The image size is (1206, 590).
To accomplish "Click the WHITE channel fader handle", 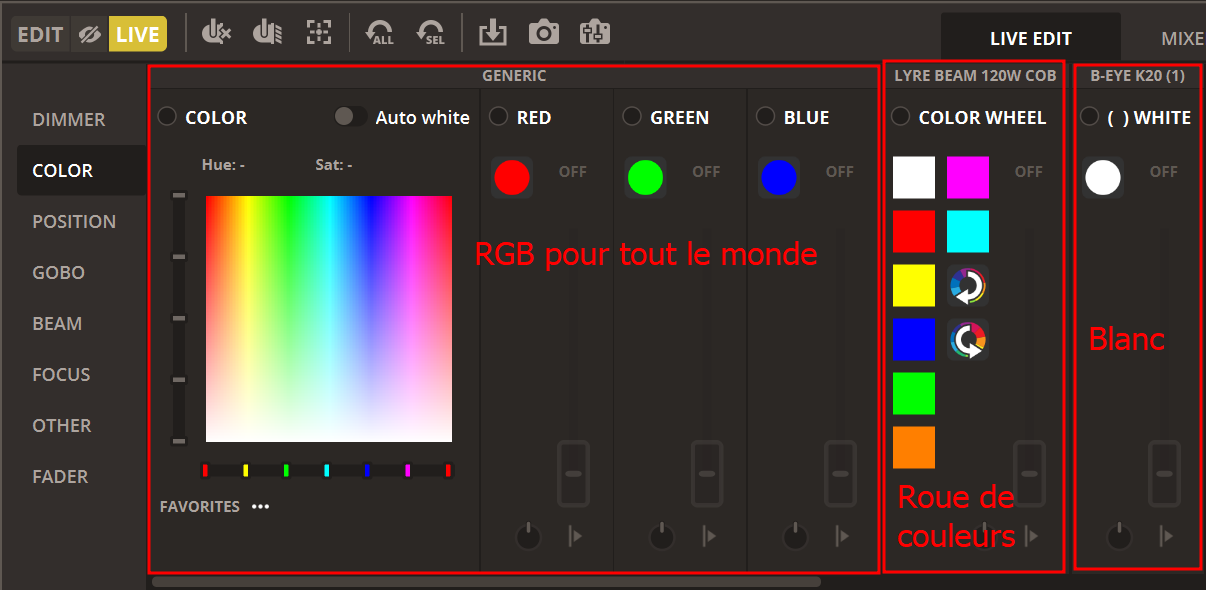I will pyautogui.click(x=1164, y=473).
